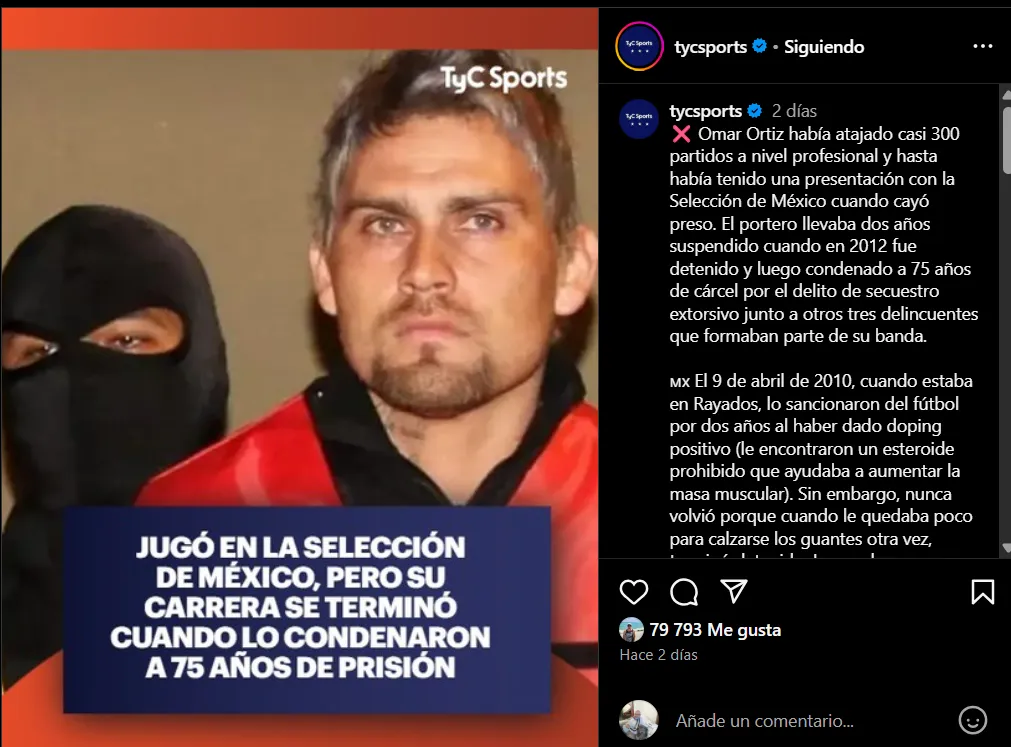The width and height of the screenshot is (1011, 747).
Task: Click the tycsports username in the caption
Action: tap(706, 111)
